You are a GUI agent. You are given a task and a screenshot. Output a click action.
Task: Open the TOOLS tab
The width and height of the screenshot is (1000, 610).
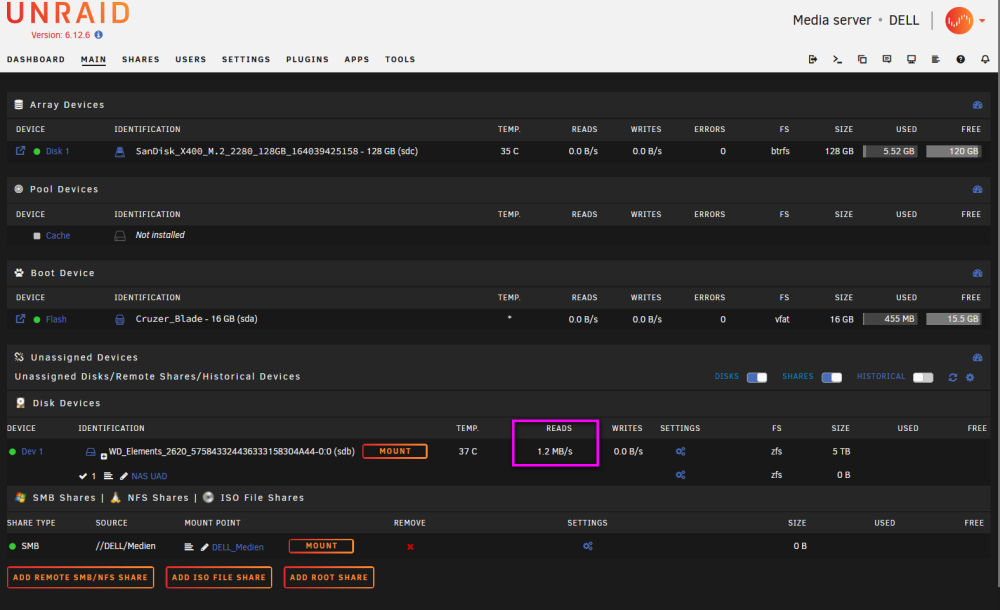(400, 59)
